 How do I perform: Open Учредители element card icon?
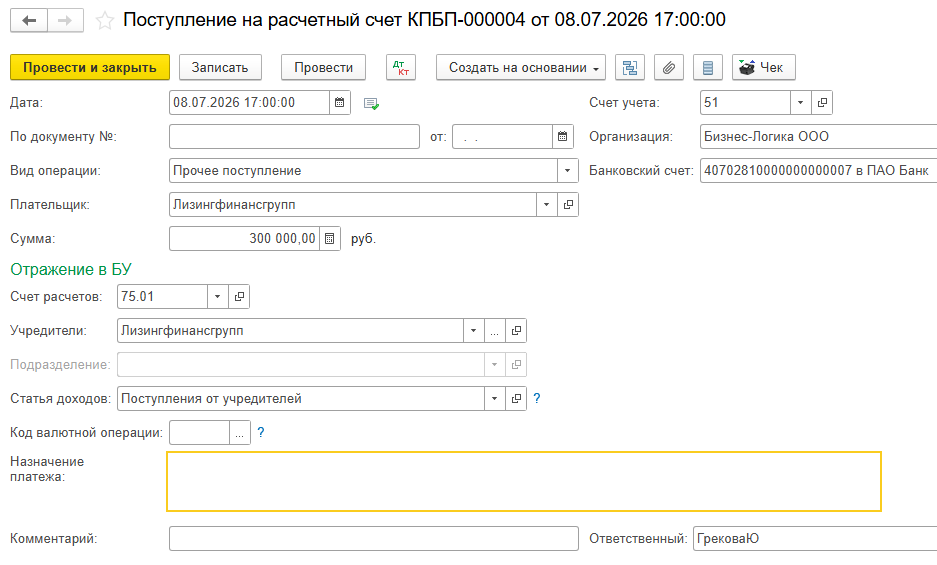click(x=516, y=331)
